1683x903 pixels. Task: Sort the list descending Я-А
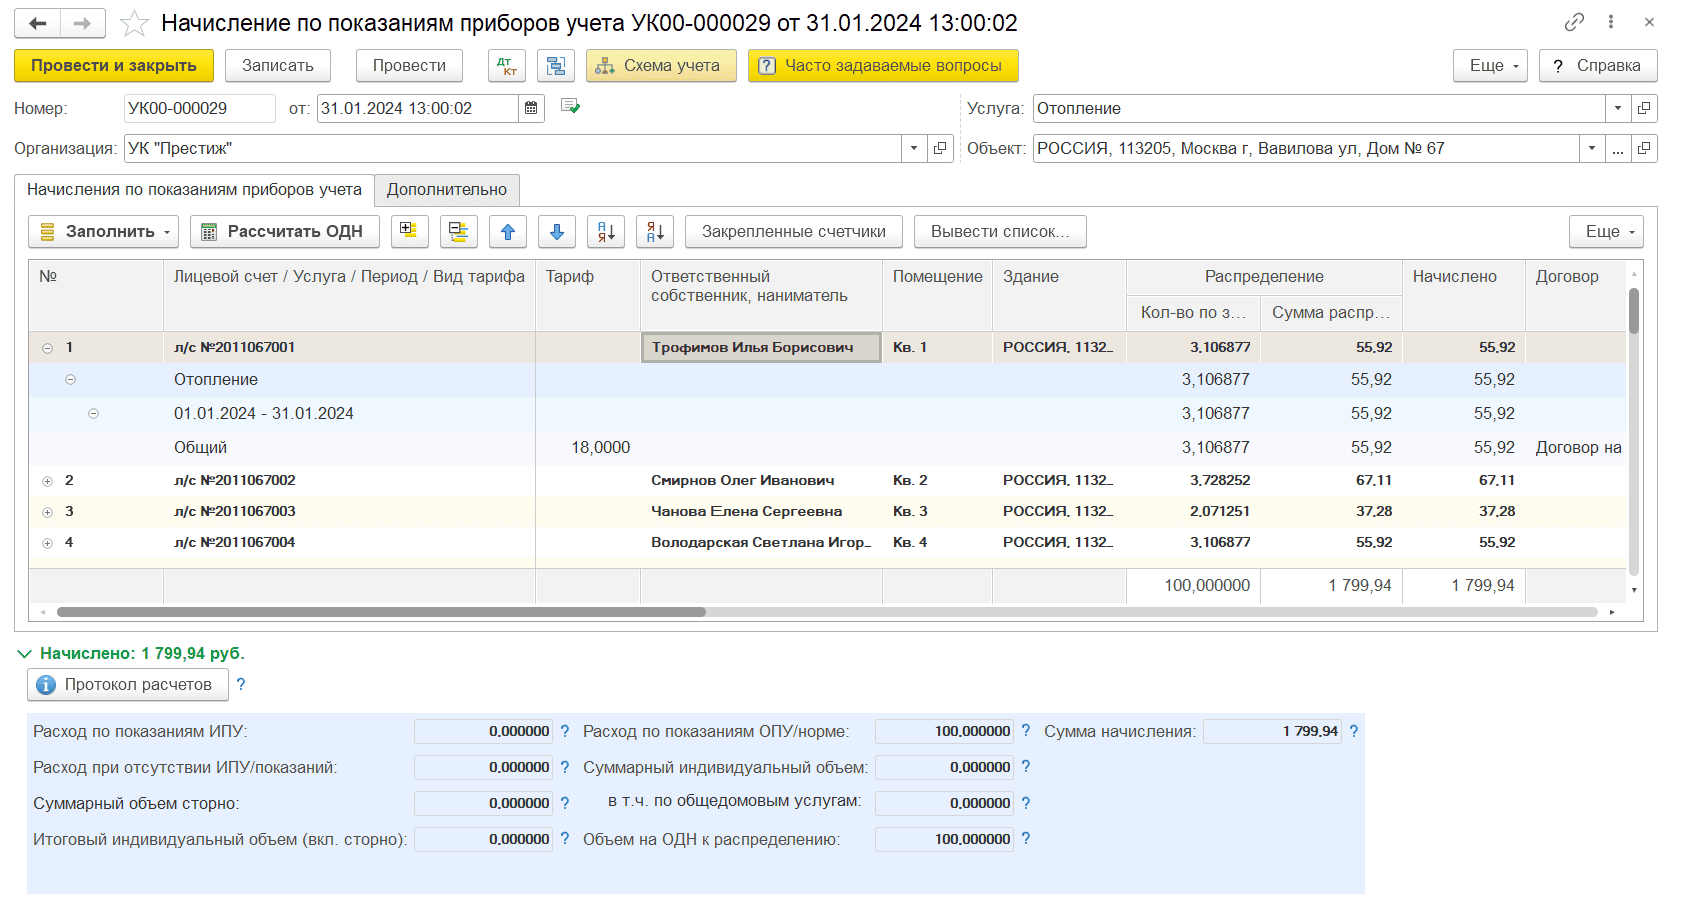[x=655, y=232]
